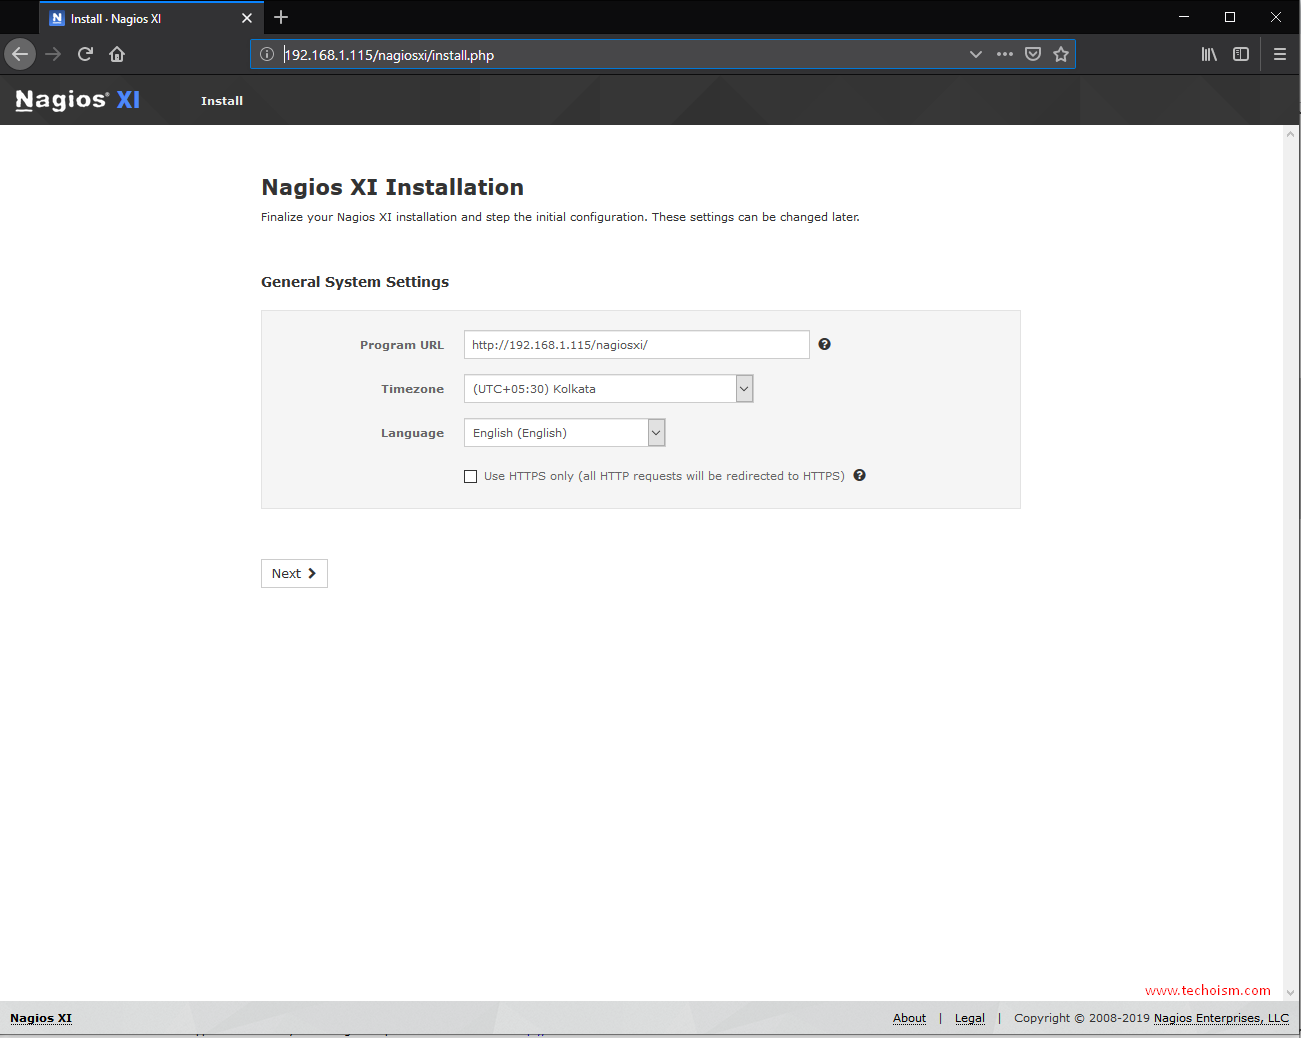Minimize the browser window
The height and width of the screenshot is (1038, 1301).
[1184, 17]
